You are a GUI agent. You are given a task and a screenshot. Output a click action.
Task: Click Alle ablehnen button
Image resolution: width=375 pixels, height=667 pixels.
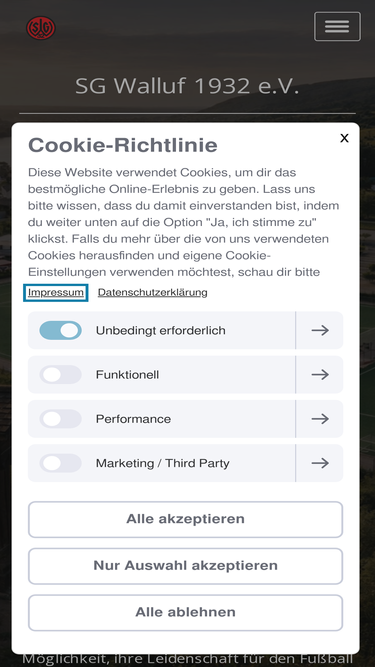(x=185, y=613)
